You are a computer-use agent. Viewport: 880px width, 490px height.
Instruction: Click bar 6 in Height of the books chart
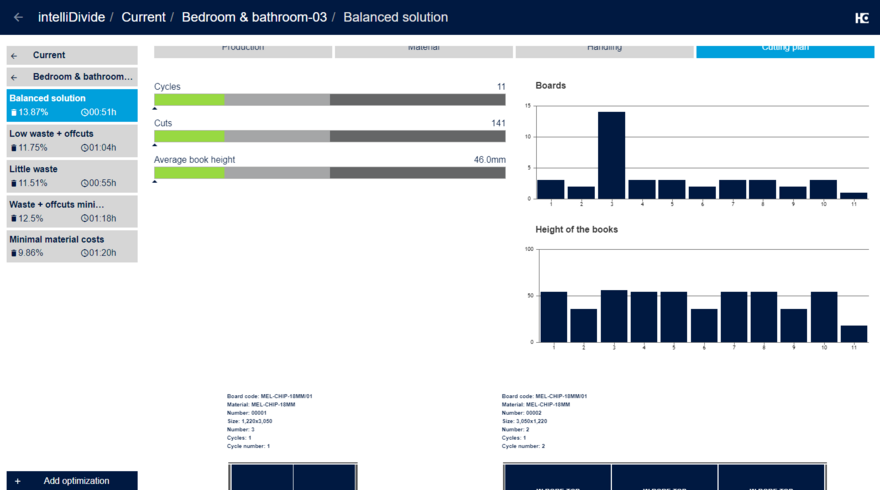click(704, 326)
